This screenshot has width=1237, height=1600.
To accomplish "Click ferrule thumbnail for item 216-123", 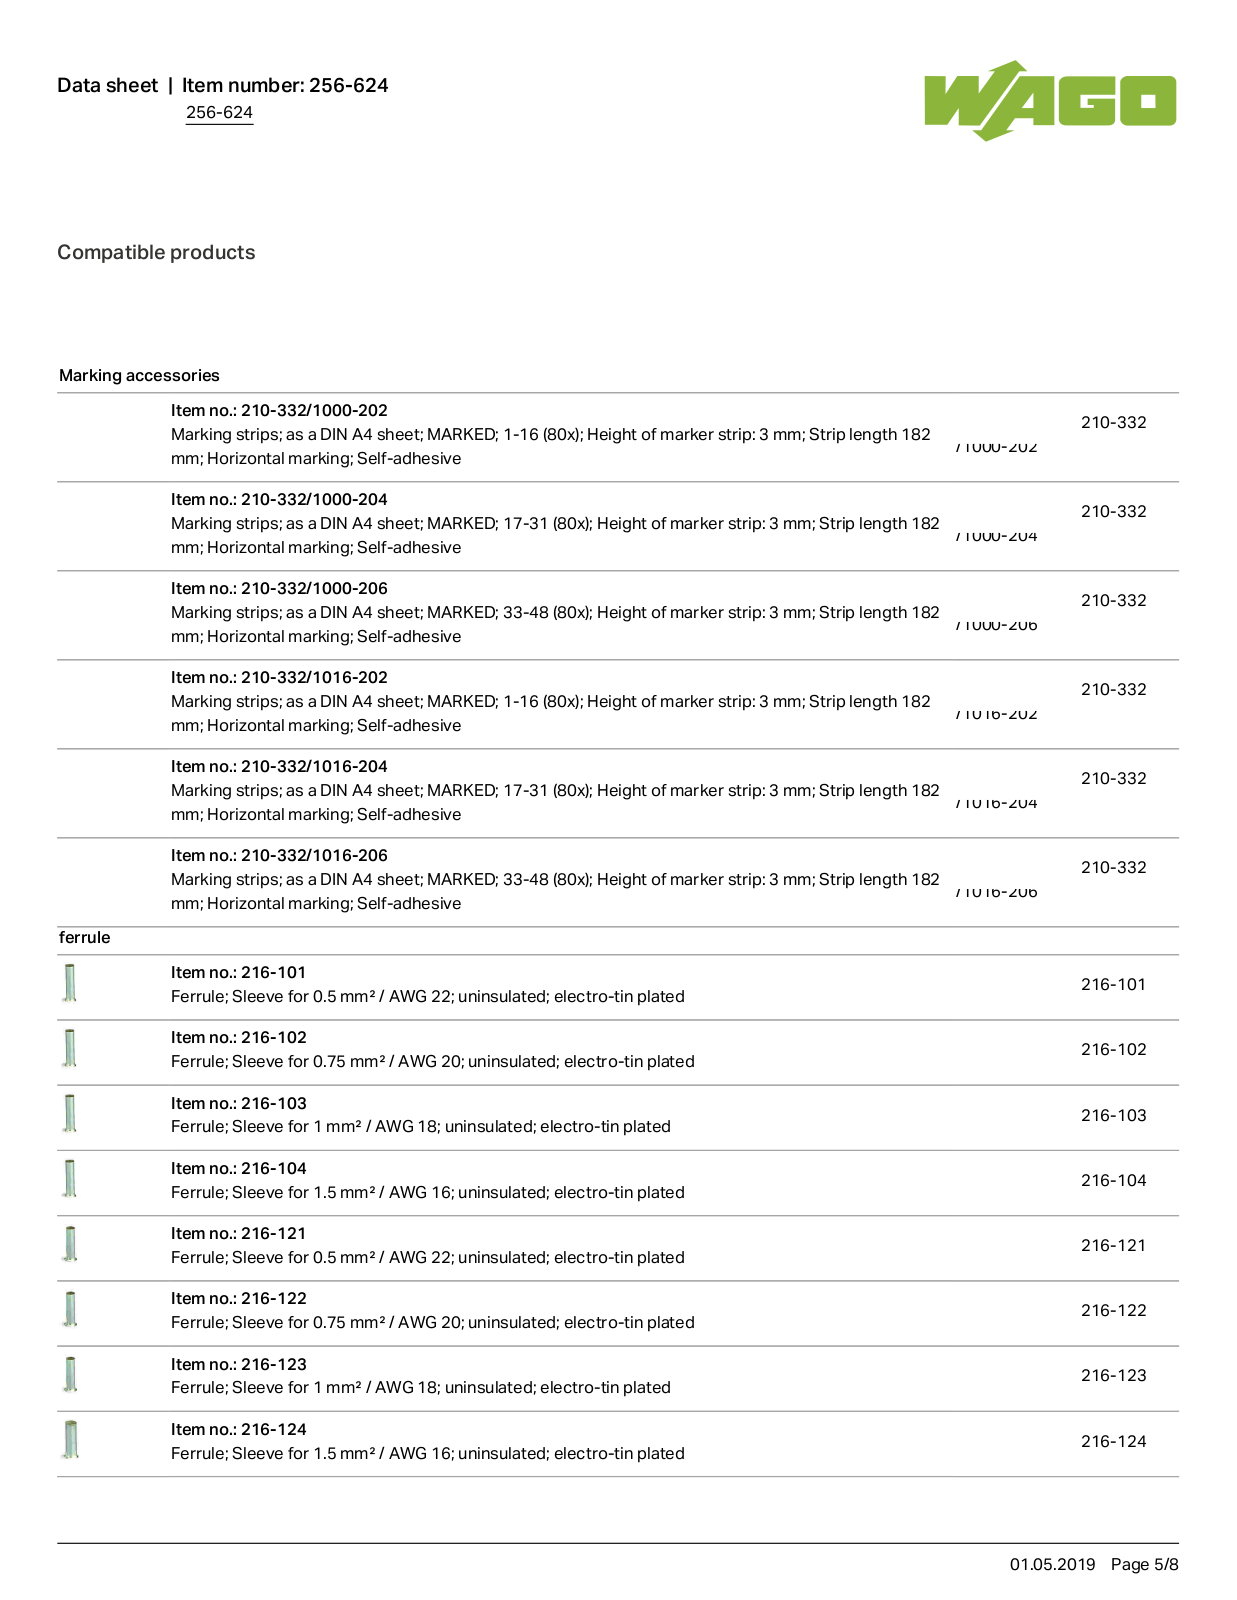I will tap(69, 1374).
